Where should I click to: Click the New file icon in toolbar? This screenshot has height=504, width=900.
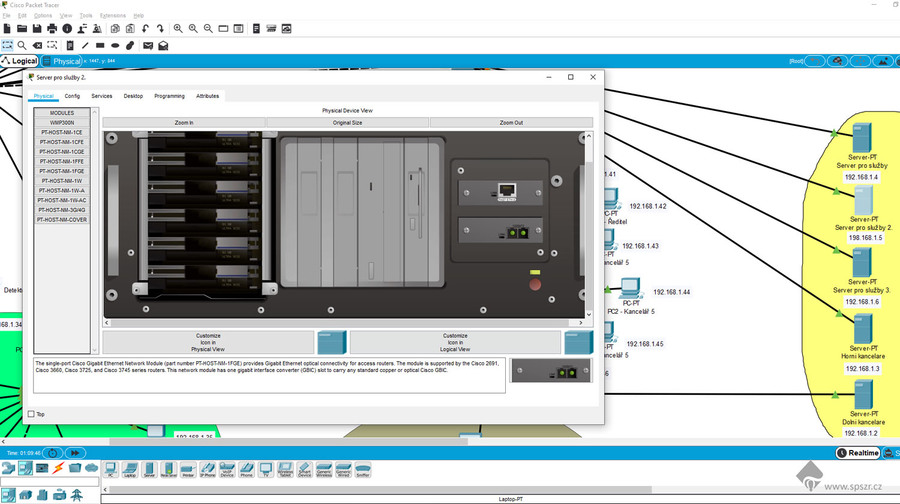(7, 28)
